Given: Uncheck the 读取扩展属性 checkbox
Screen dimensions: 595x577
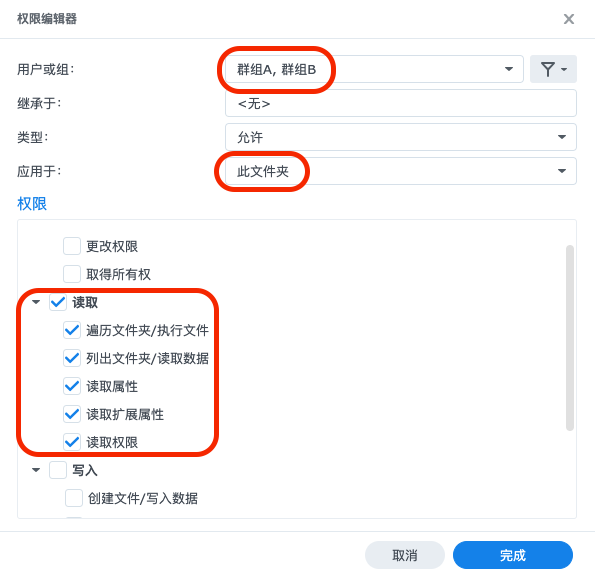Looking at the screenshot, I should (72, 414).
